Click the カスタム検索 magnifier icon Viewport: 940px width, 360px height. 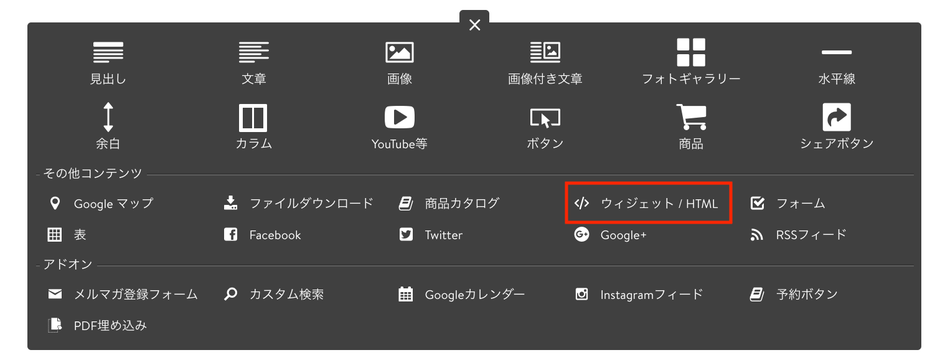(x=230, y=294)
